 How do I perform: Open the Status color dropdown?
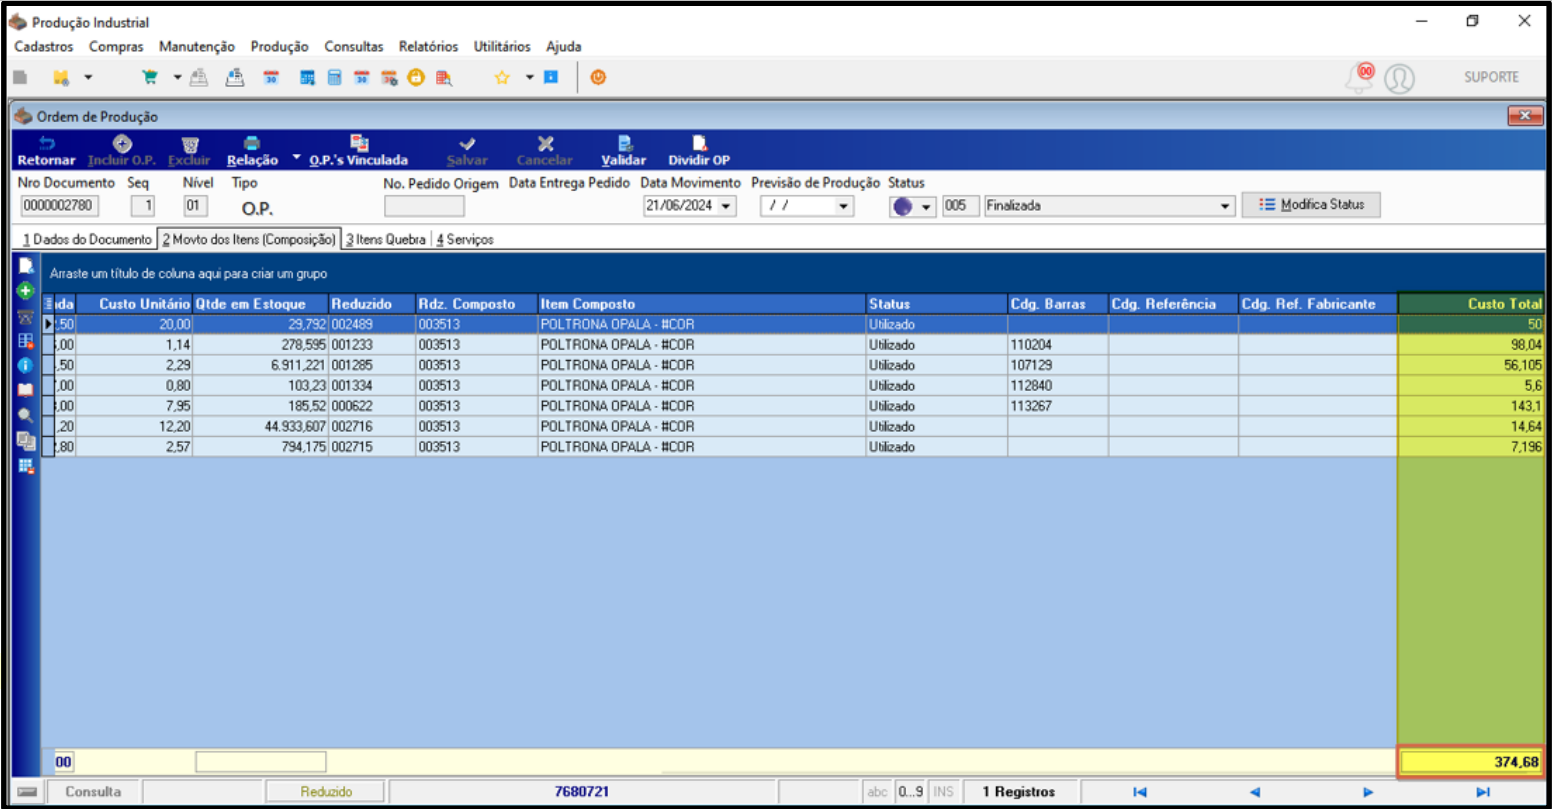coord(926,206)
